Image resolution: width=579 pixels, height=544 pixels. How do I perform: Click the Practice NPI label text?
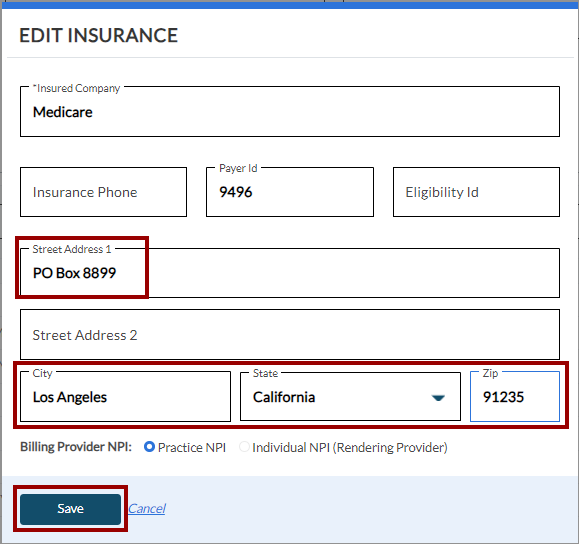(192, 448)
